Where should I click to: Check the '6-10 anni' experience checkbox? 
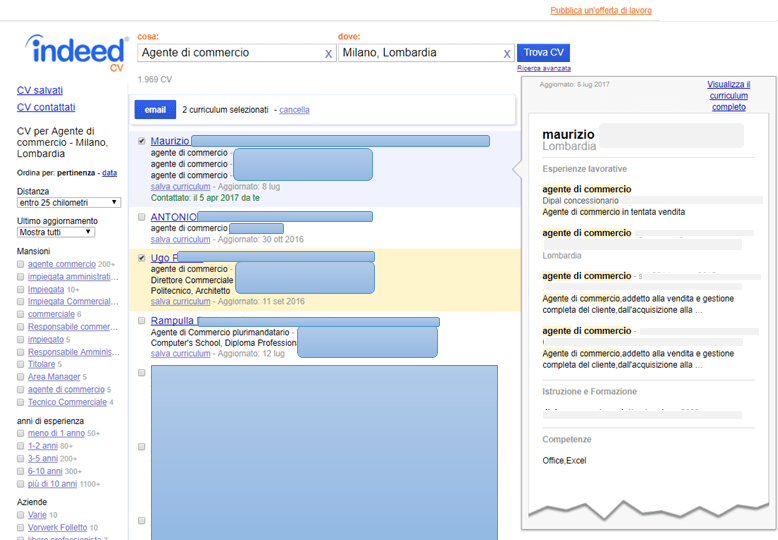tap(20, 471)
